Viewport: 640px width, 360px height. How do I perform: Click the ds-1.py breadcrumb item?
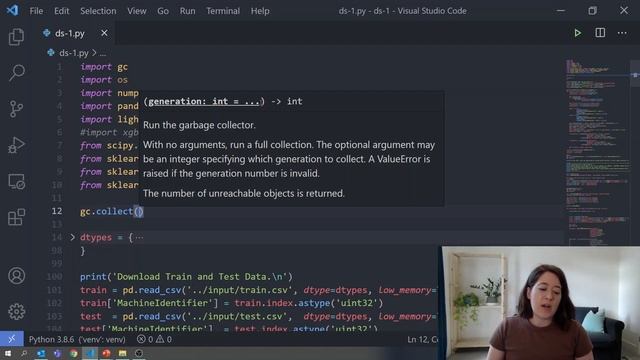(73, 53)
